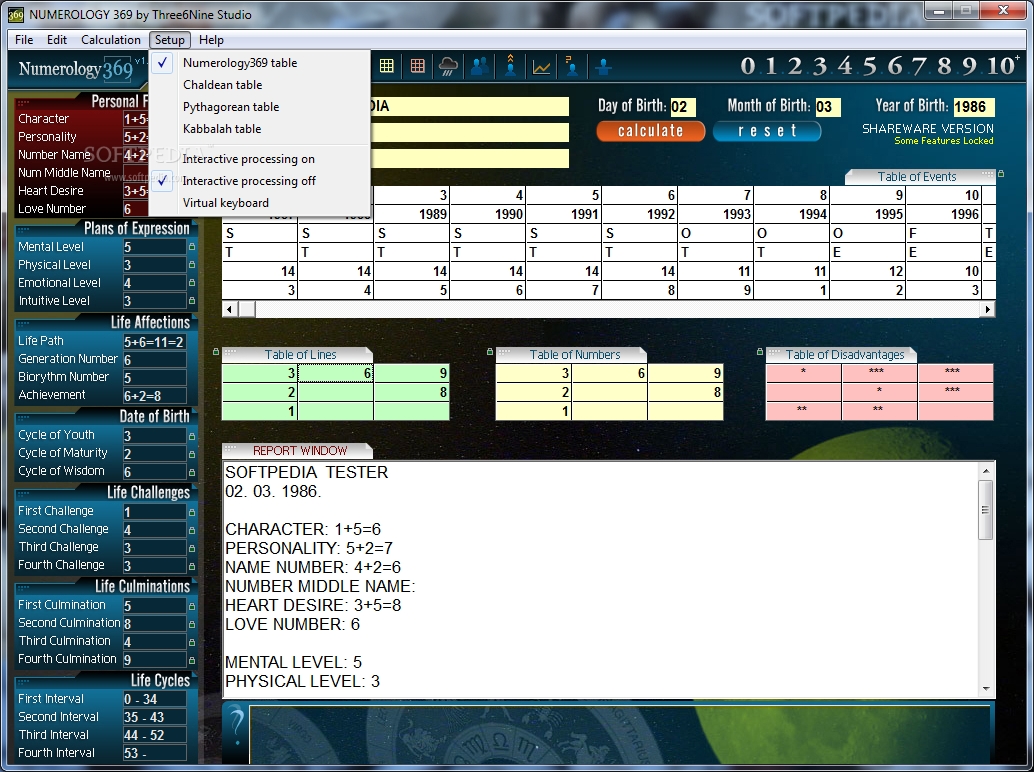Open the Help menu
The width and height of the screenshot is (1034, 772).
point(211,40)
